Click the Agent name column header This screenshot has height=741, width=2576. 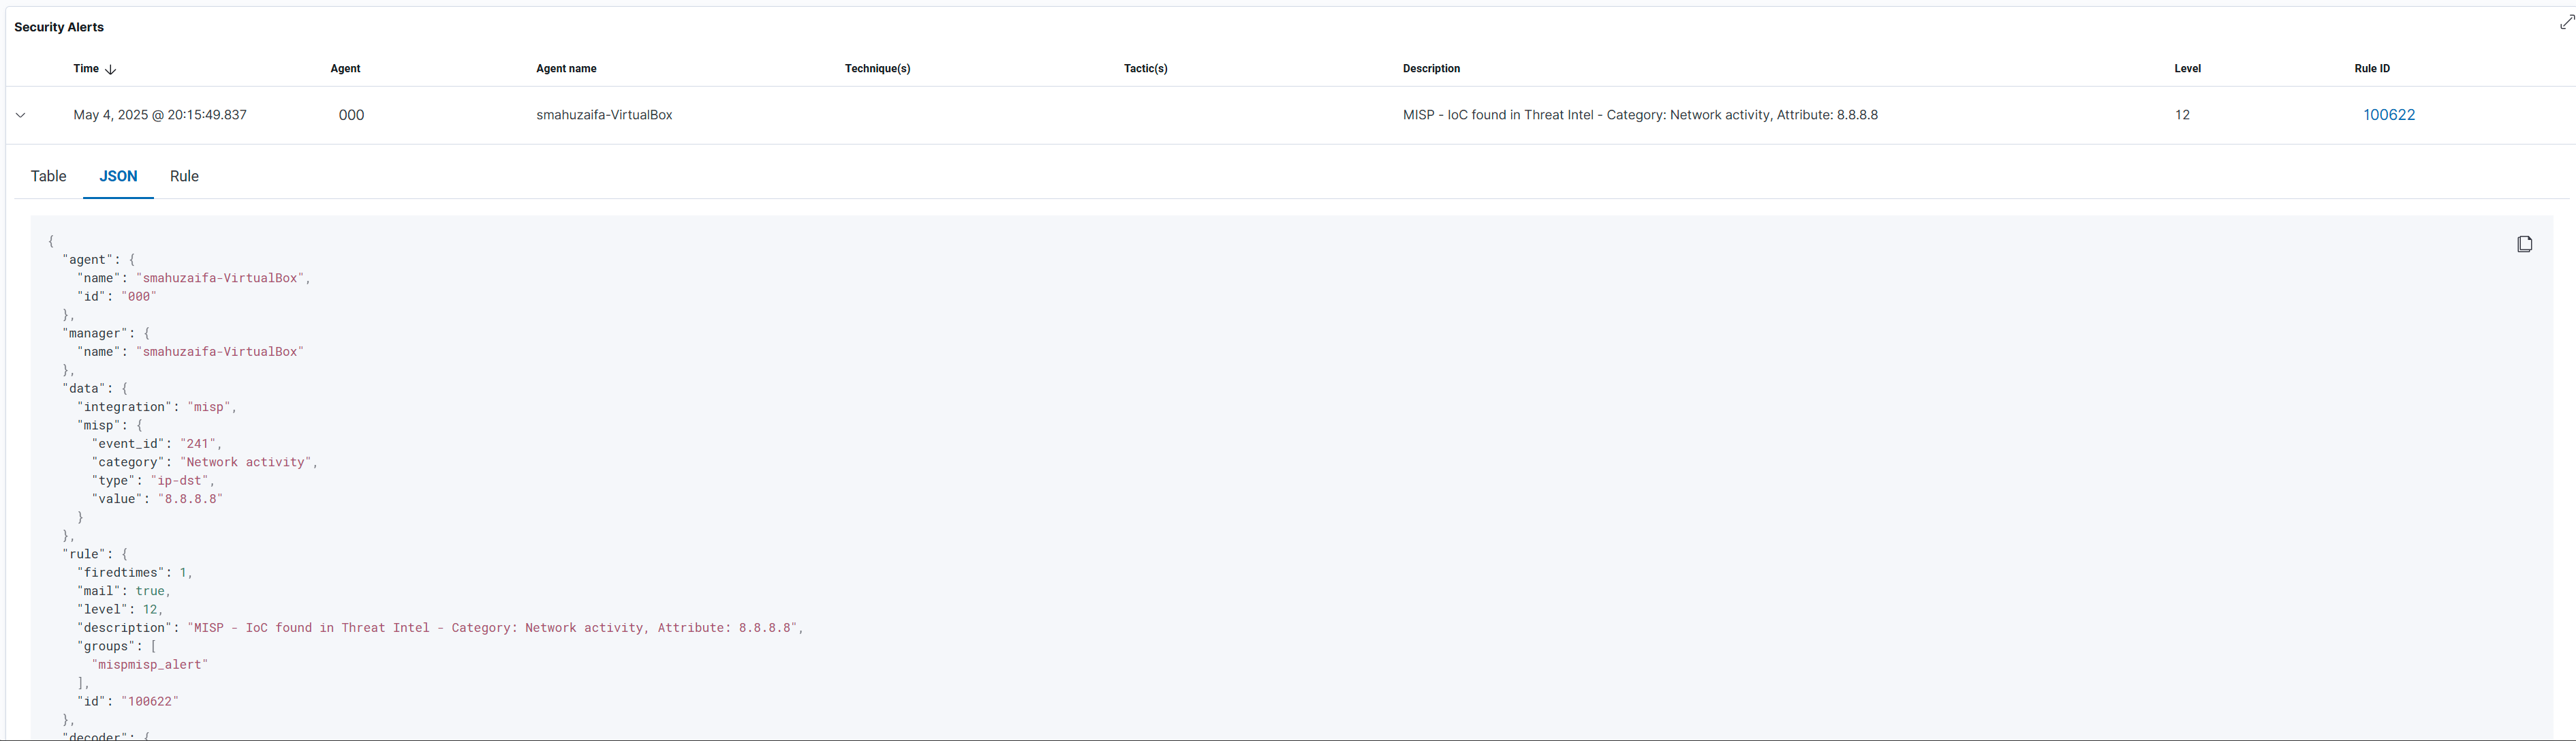click(566, 69)
